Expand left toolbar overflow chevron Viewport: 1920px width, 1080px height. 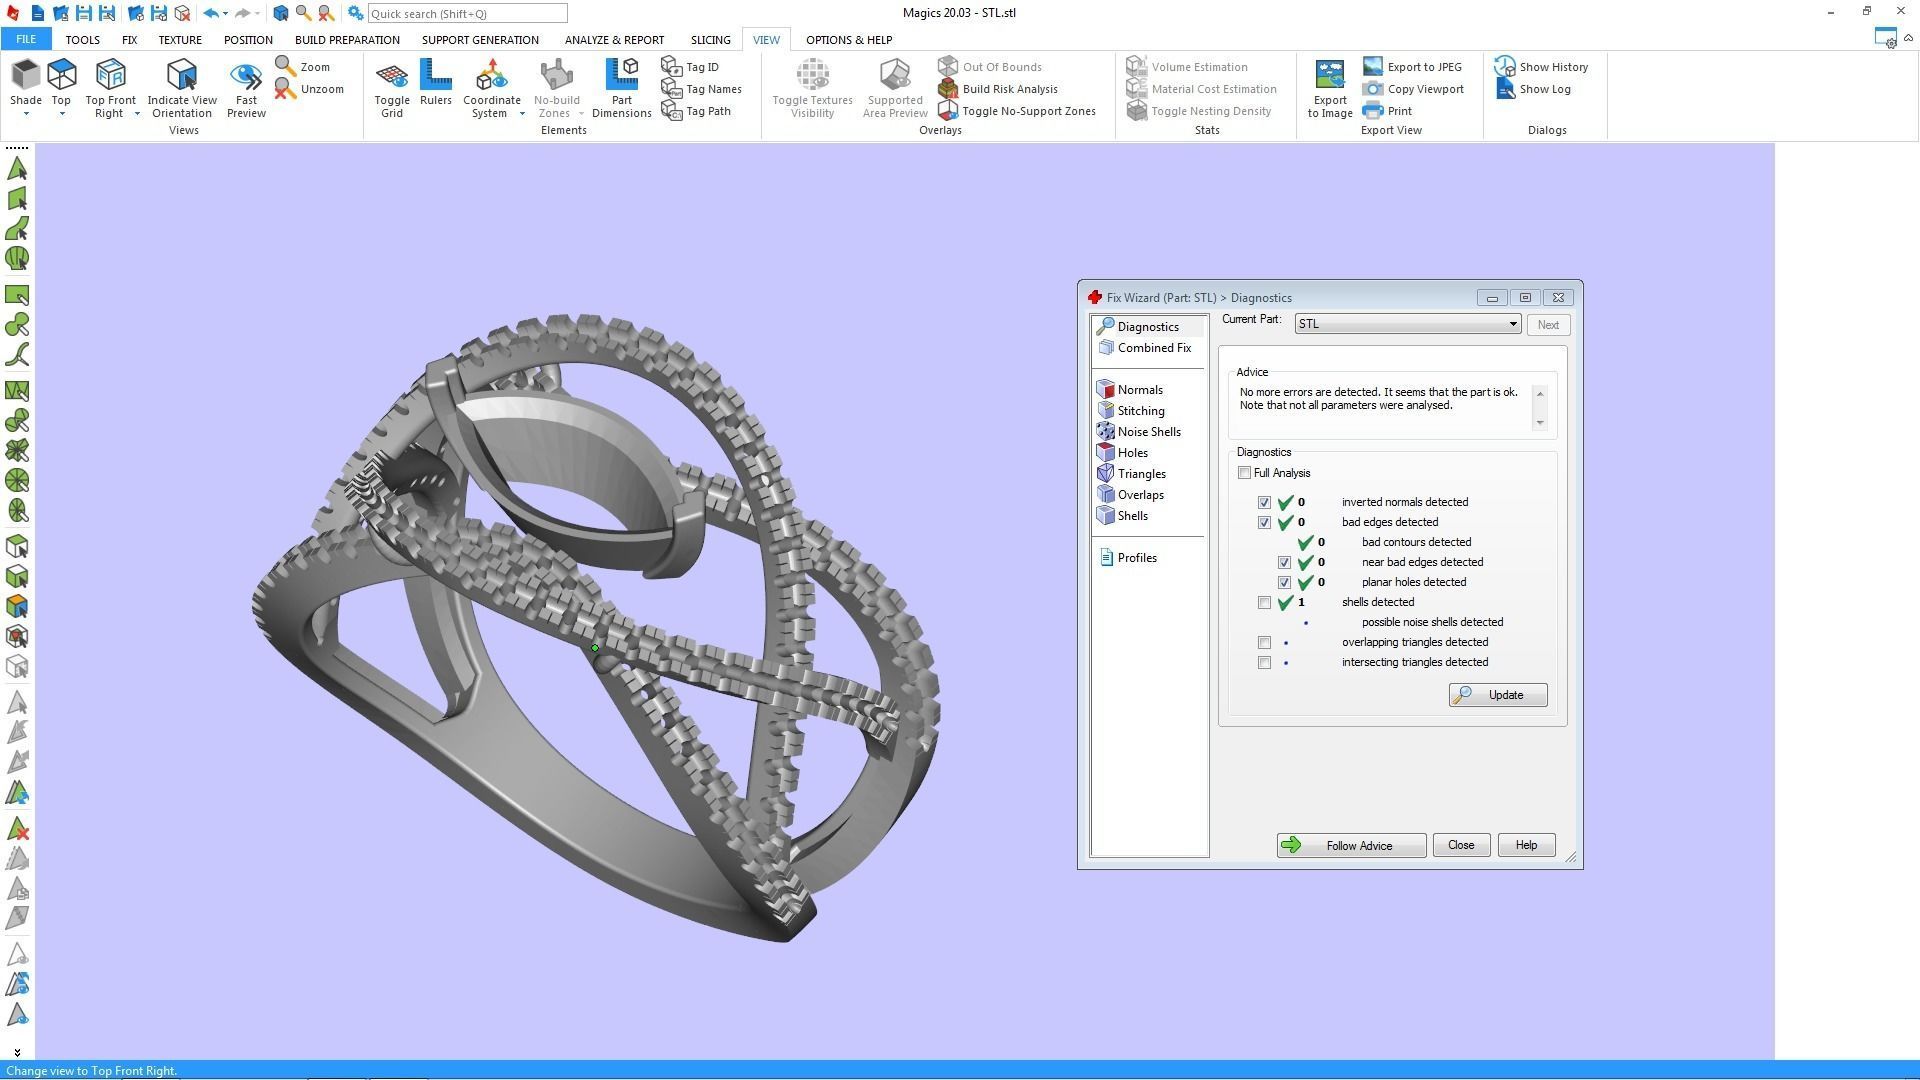pyautogui.click(x=17, y=1052)
